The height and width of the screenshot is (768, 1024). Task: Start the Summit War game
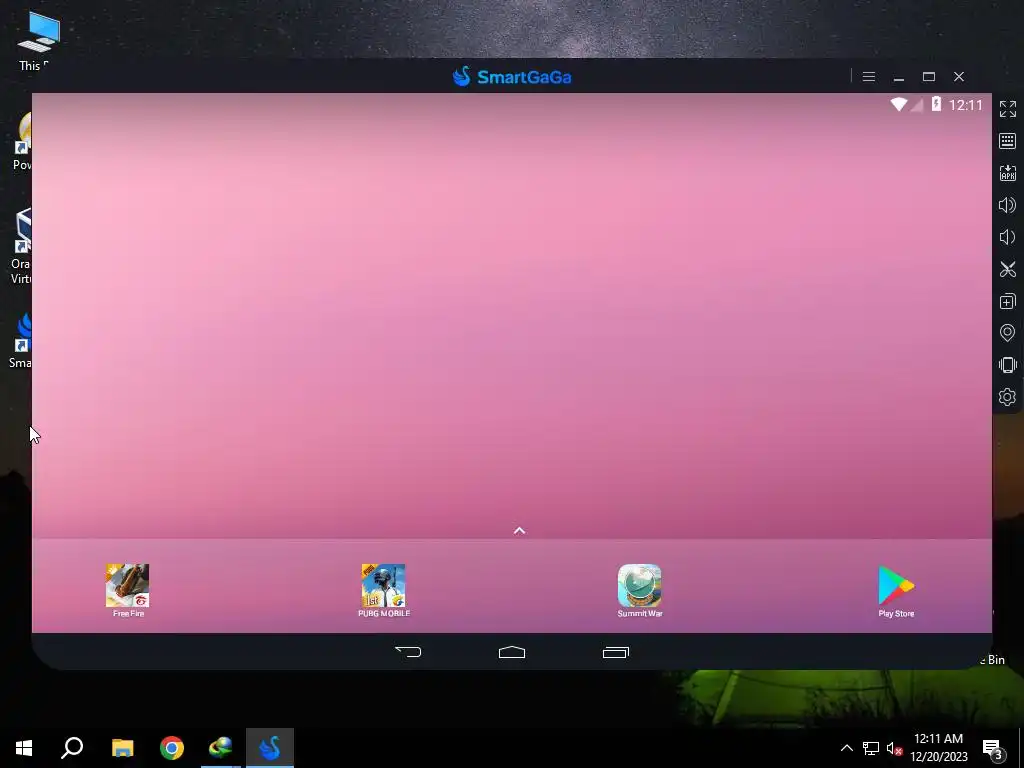[639, 590]
